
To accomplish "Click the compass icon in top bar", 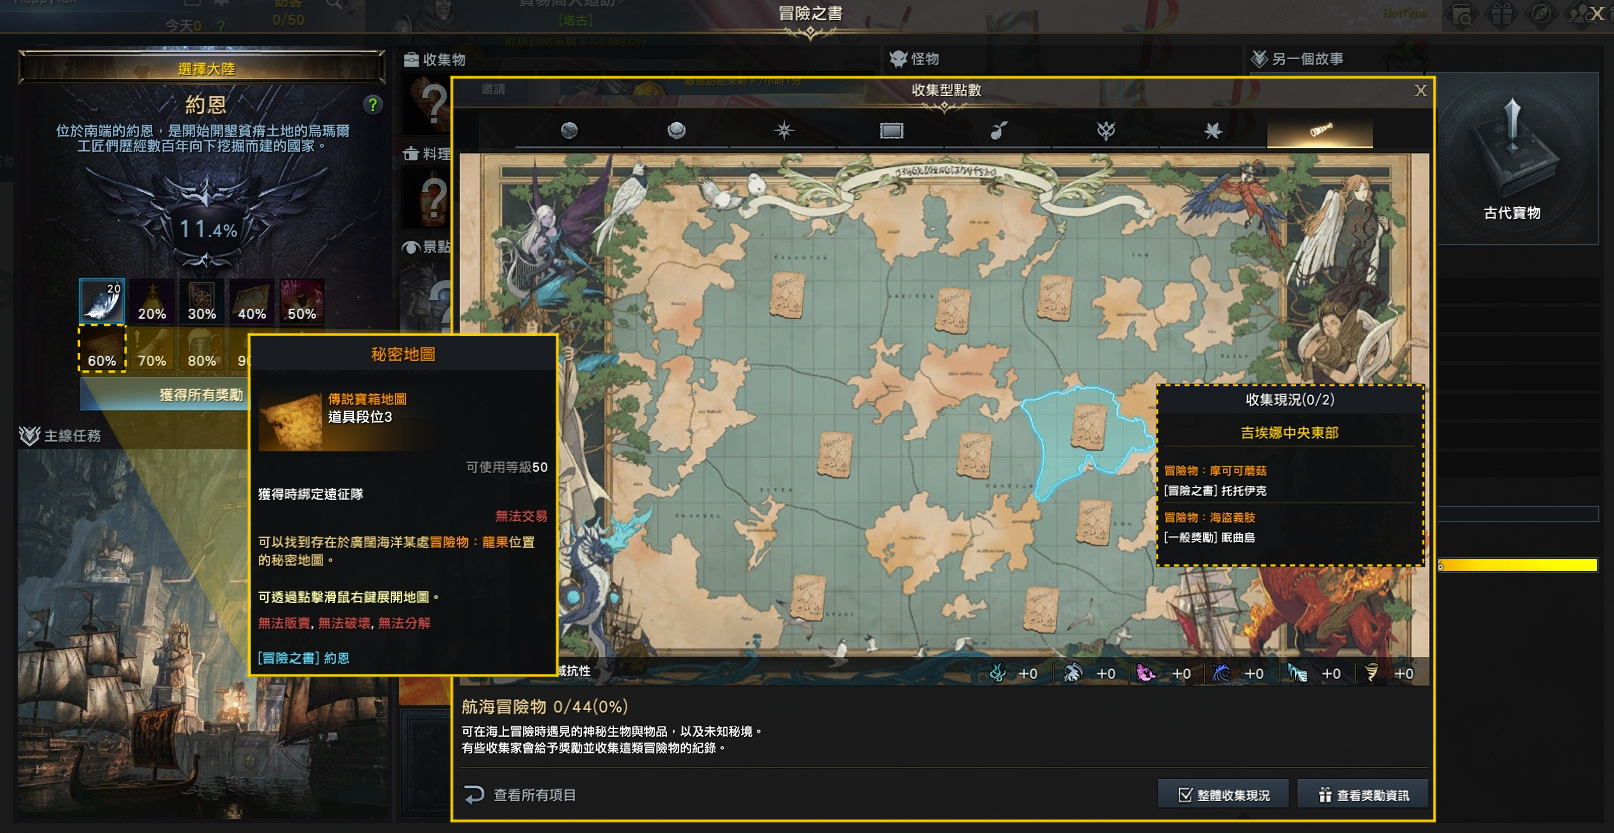I will [1541, 14].
